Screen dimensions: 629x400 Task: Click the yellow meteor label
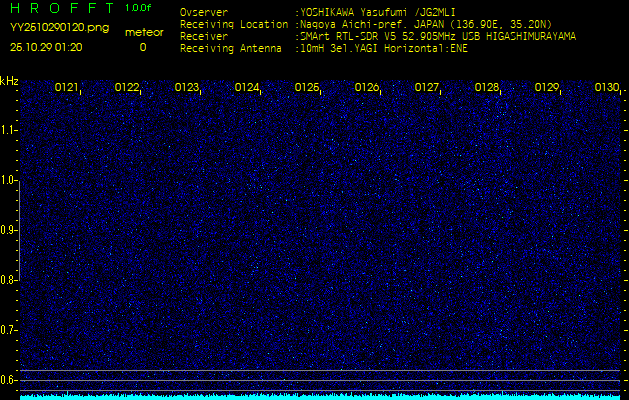[x=143, y=32]
